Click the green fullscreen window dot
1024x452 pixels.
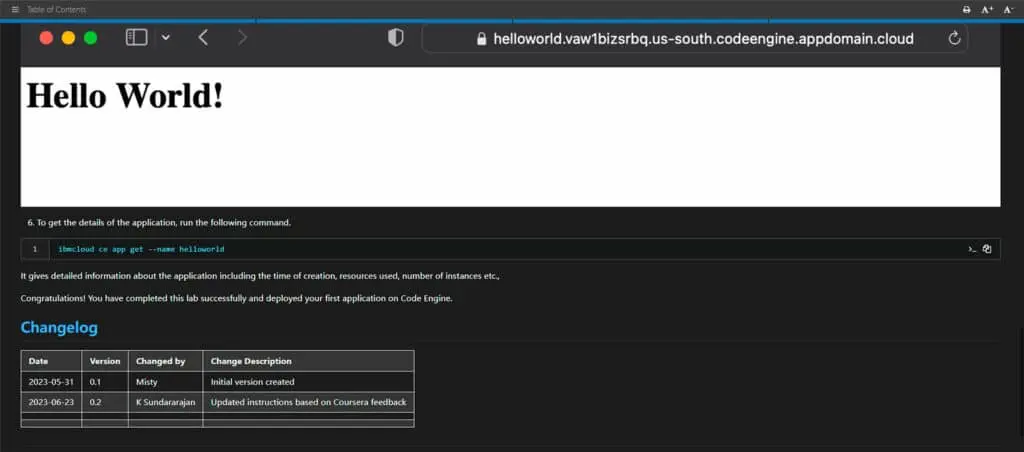pos(91,38)
